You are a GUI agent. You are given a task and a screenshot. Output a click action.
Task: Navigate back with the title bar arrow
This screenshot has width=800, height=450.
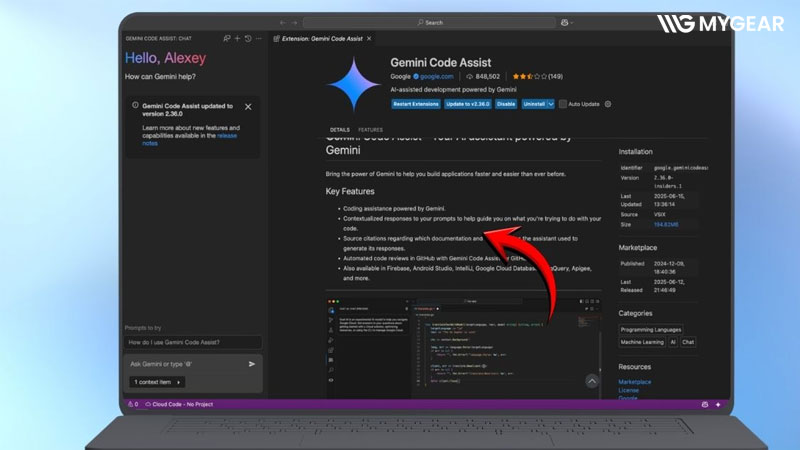point(283,22)
